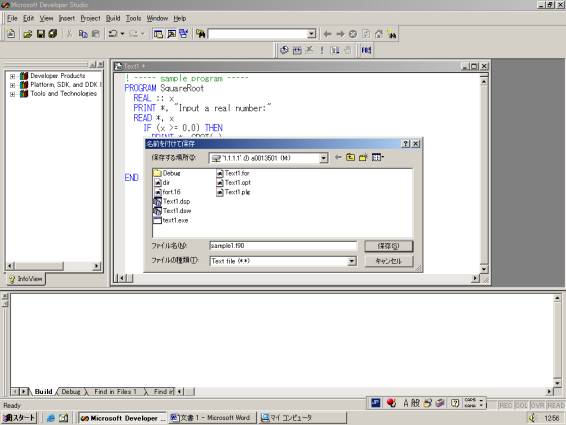Select the Text1.for file
Image resolution: width=566 pixels, height=425 pixels.
233,173
